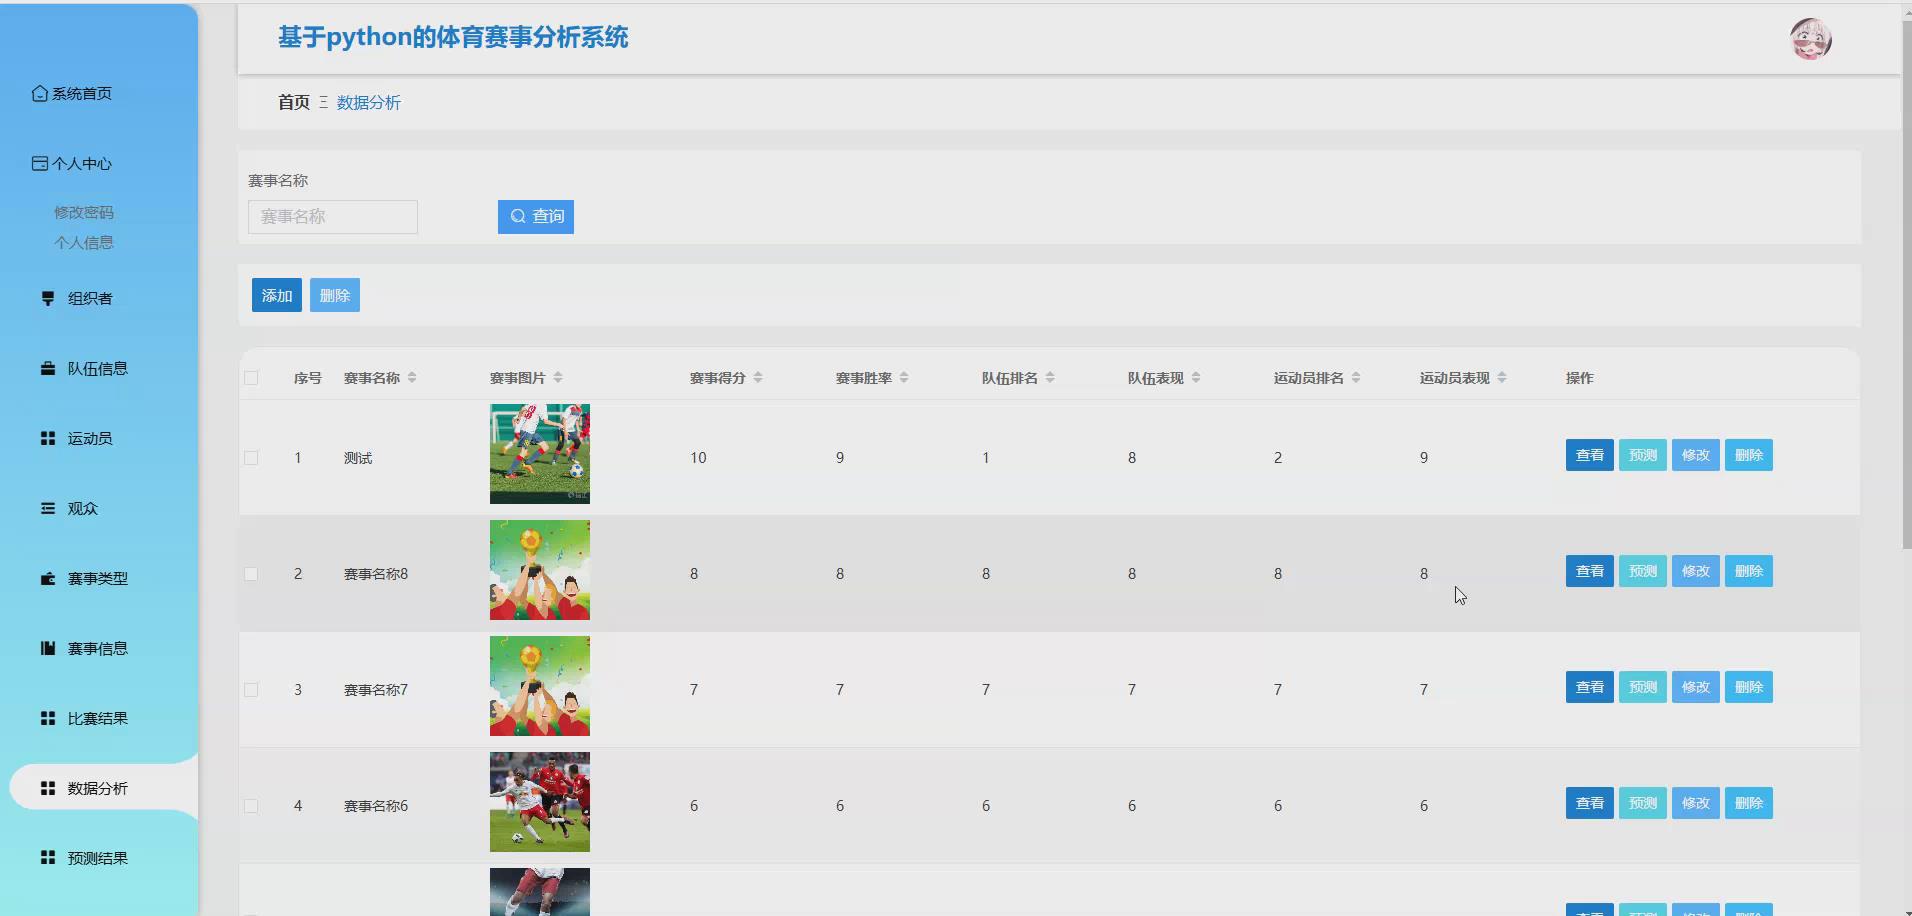This screenshot has height=916, width=1912.
Task: Select the 数据分析 sidebar item
Action: point(104,788)
